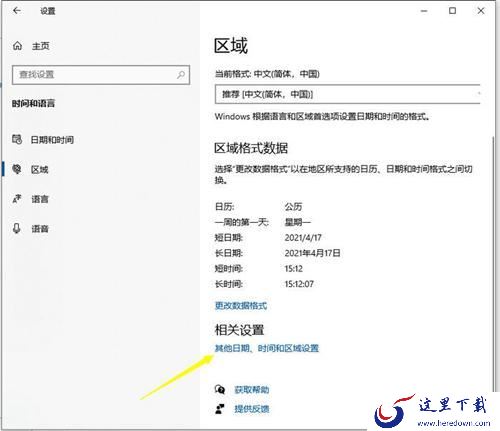This screenshot has width=500, height=431.
Task: Click the 语言 language icon
Action: coord(17,199)
